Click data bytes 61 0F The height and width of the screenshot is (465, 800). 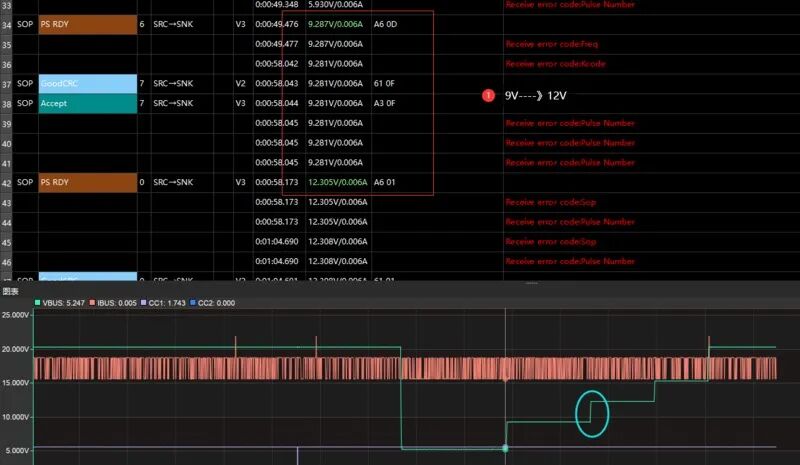tap(384, 83)
